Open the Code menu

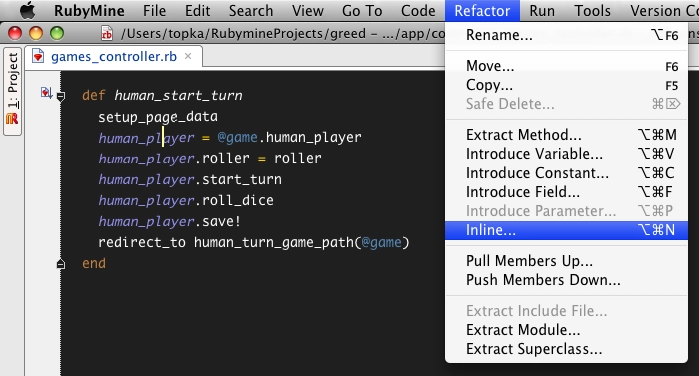[x=418, y=11]
